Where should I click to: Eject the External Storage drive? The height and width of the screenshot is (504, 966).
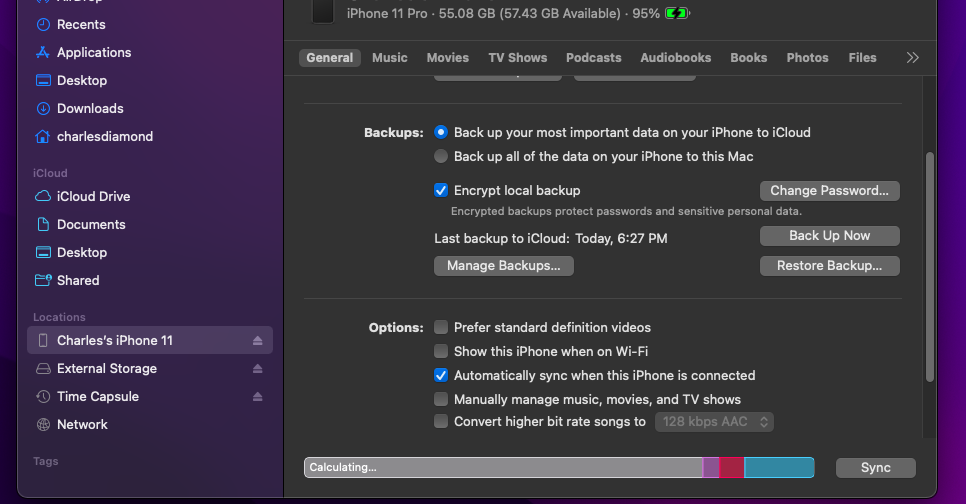click(x=257, y=369)
